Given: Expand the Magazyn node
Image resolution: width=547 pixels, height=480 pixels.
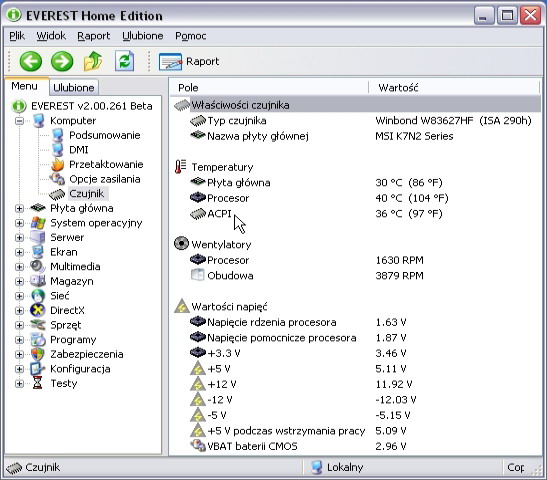Looking at the screenshot, I should tap(20, 282).
